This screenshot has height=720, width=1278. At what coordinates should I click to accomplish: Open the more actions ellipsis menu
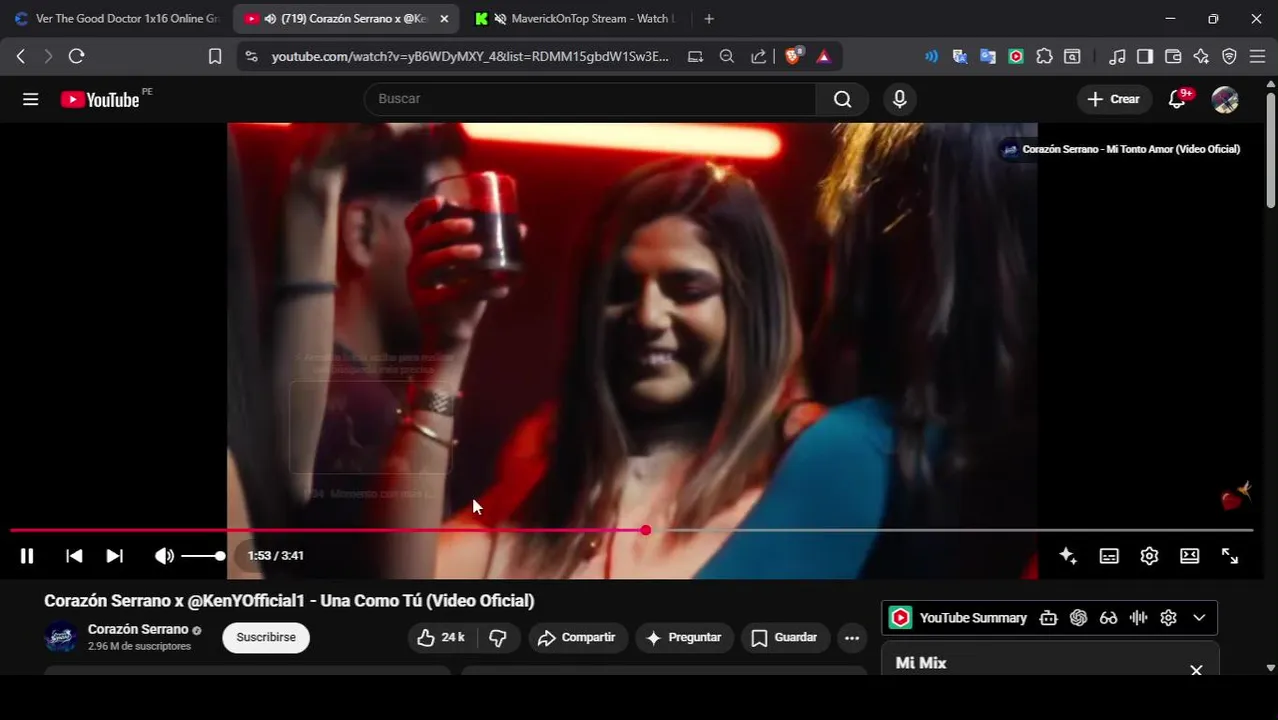pyautogui.click(x=852, y=638)
